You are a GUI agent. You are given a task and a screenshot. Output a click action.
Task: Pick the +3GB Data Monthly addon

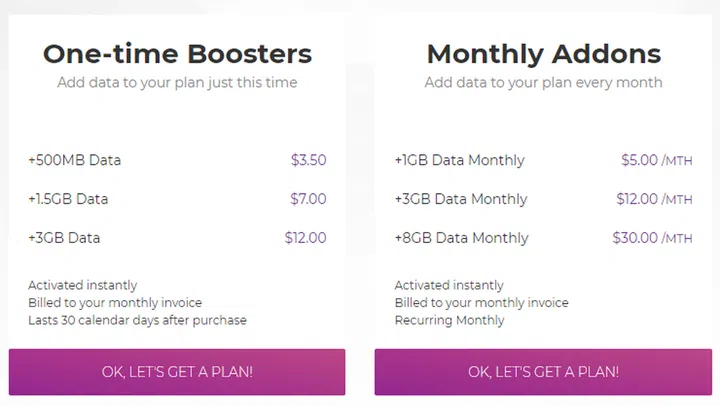[x=459, y=199]
